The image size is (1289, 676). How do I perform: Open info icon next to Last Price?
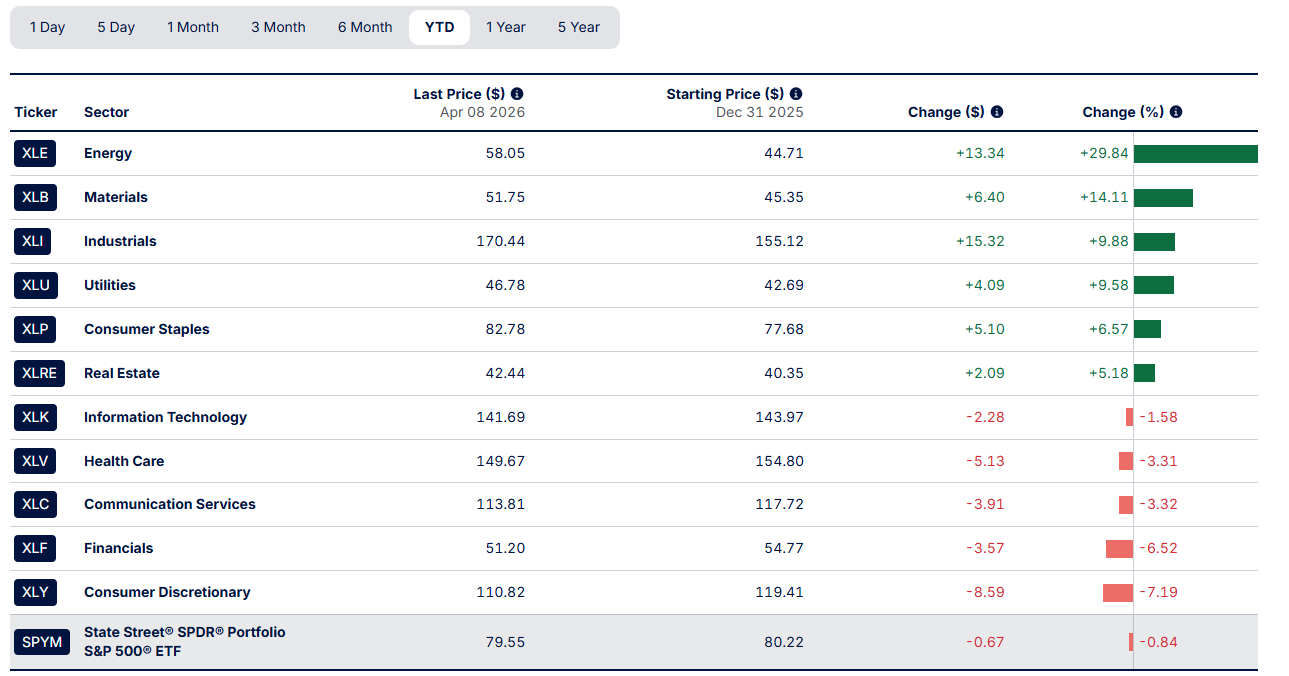[x=517, y=94]
